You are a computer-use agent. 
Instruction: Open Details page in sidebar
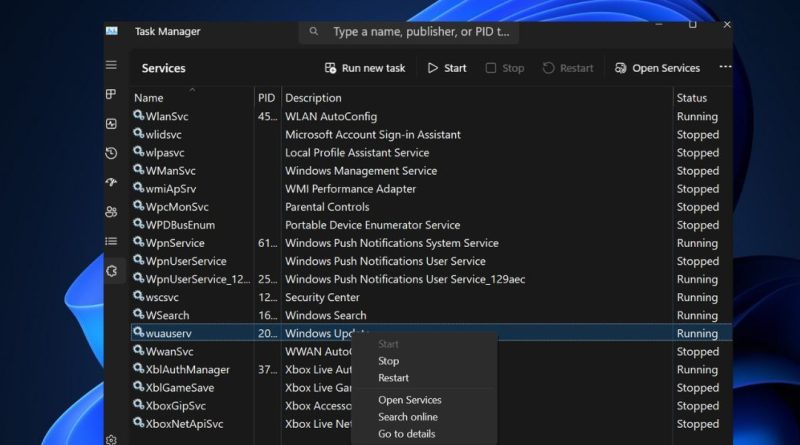[111, 241]
